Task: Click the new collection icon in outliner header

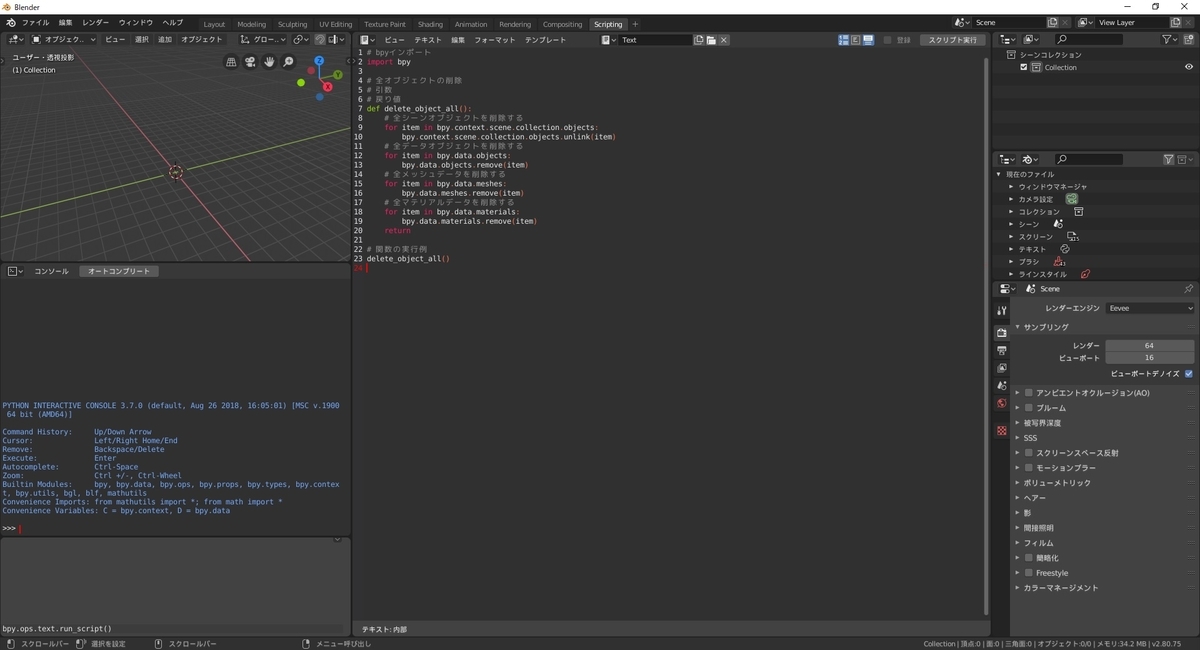Action: [x=1188, y=39]
